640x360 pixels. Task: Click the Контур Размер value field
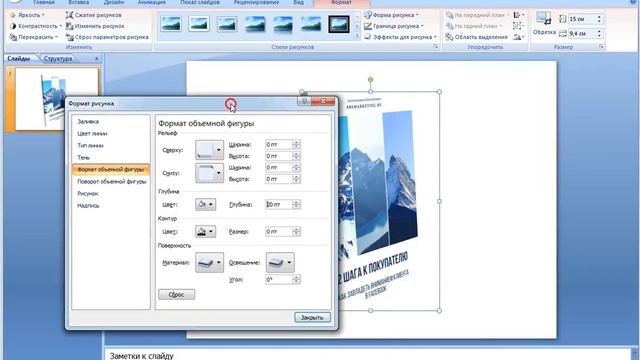point(279,232)
